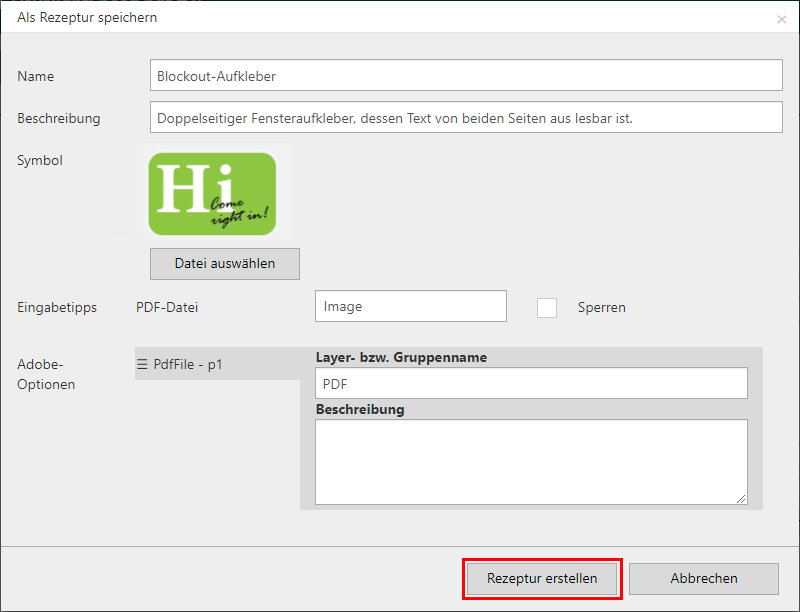Click the Symbol label
The width and height of the screenshot is (800, 612).
[x=40, y=160]
